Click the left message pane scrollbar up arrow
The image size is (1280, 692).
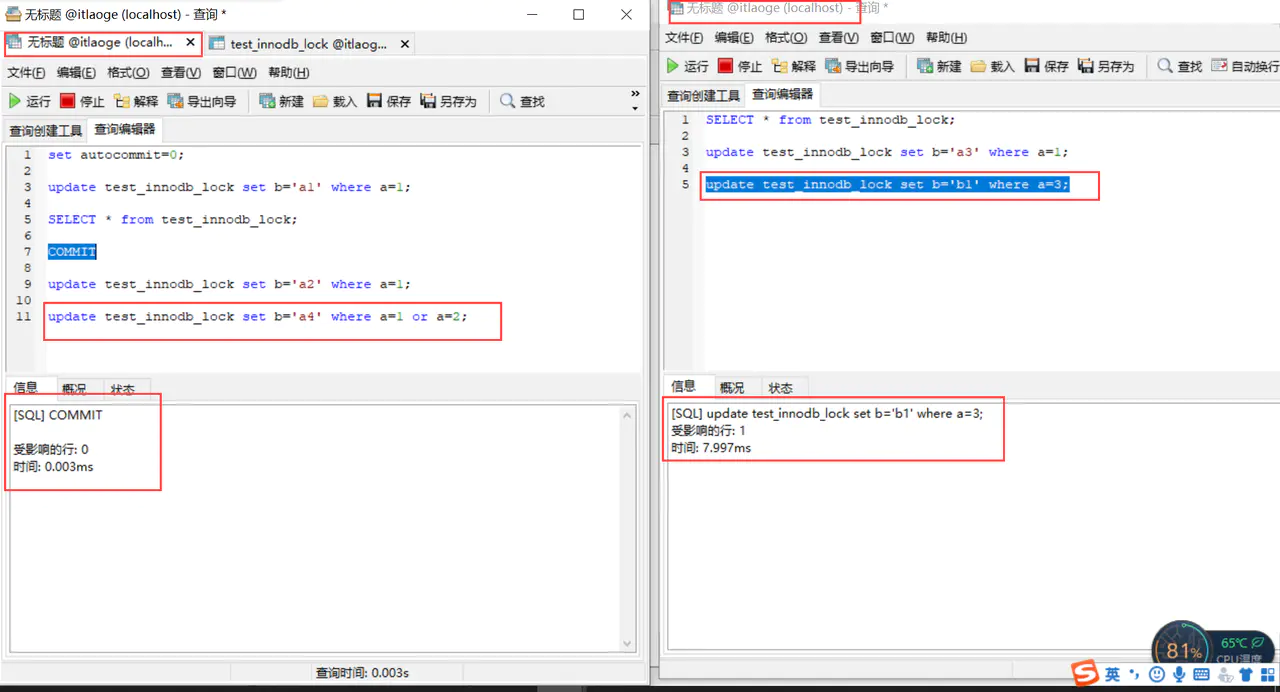(x=628, y=415)
